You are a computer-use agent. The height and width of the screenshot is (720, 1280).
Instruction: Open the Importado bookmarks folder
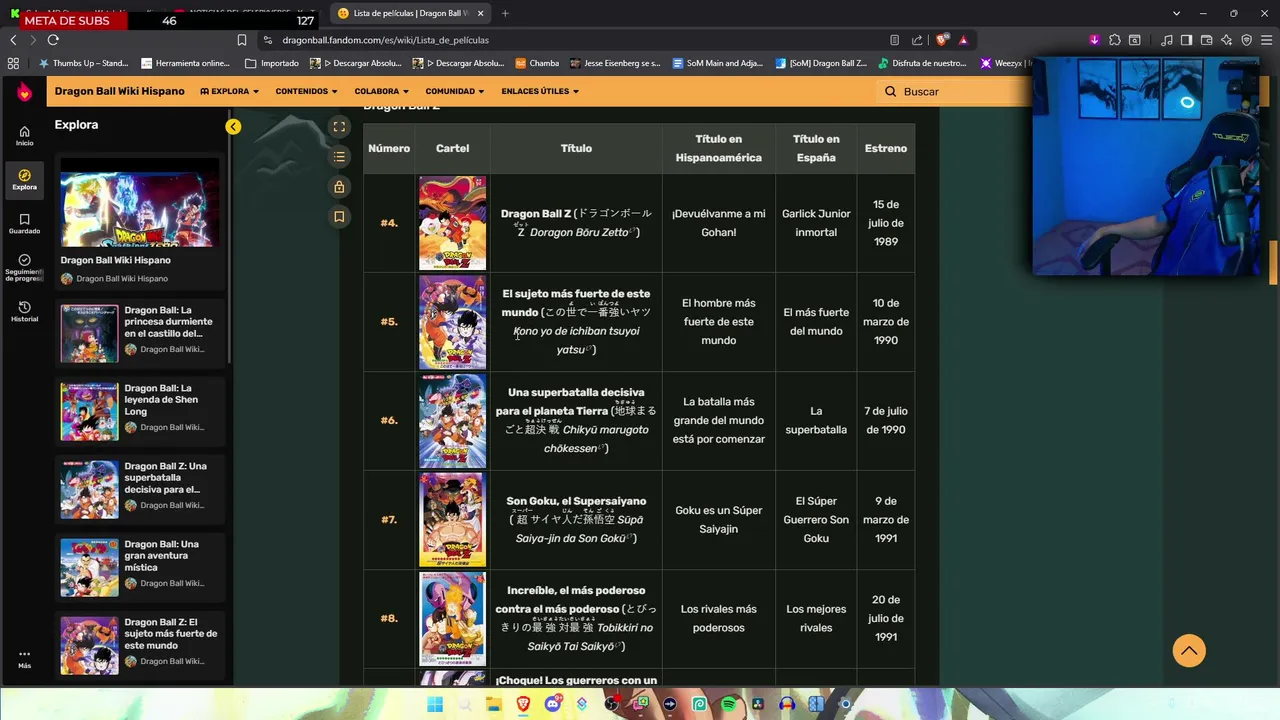[x=272, y=63]
